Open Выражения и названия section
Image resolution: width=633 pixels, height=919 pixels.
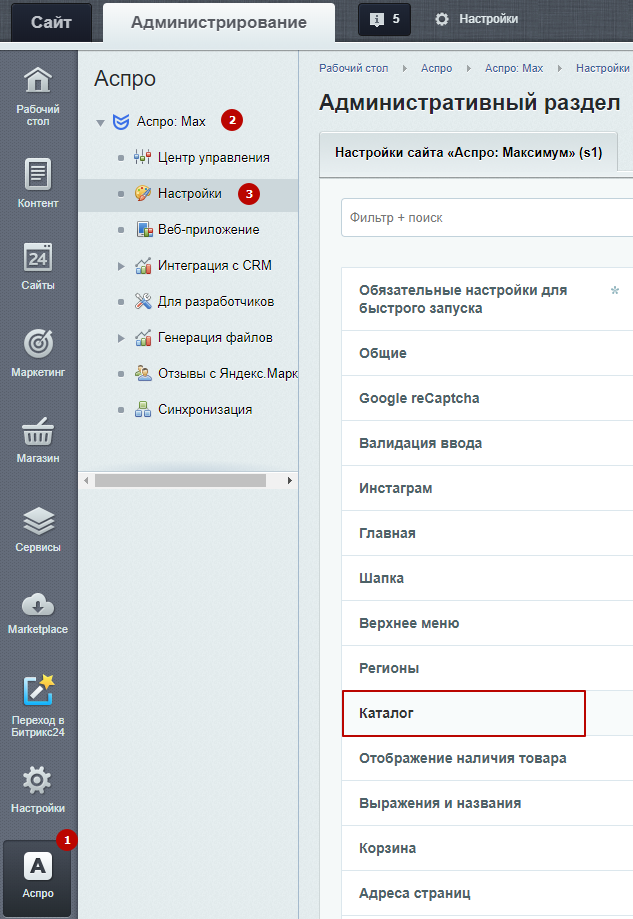tap(487, 803)
